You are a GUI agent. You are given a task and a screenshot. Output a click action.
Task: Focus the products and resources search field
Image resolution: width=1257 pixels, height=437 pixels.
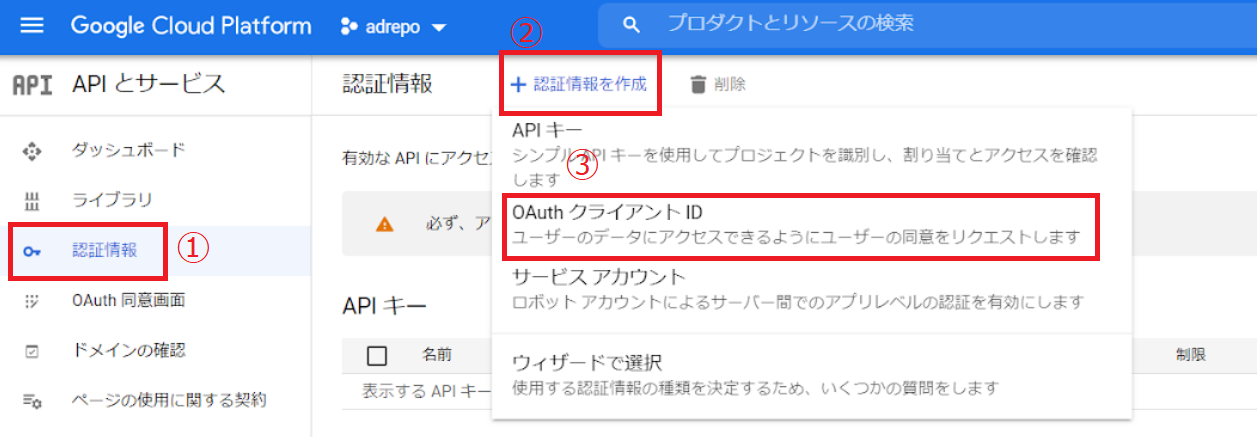coord(927,23)
